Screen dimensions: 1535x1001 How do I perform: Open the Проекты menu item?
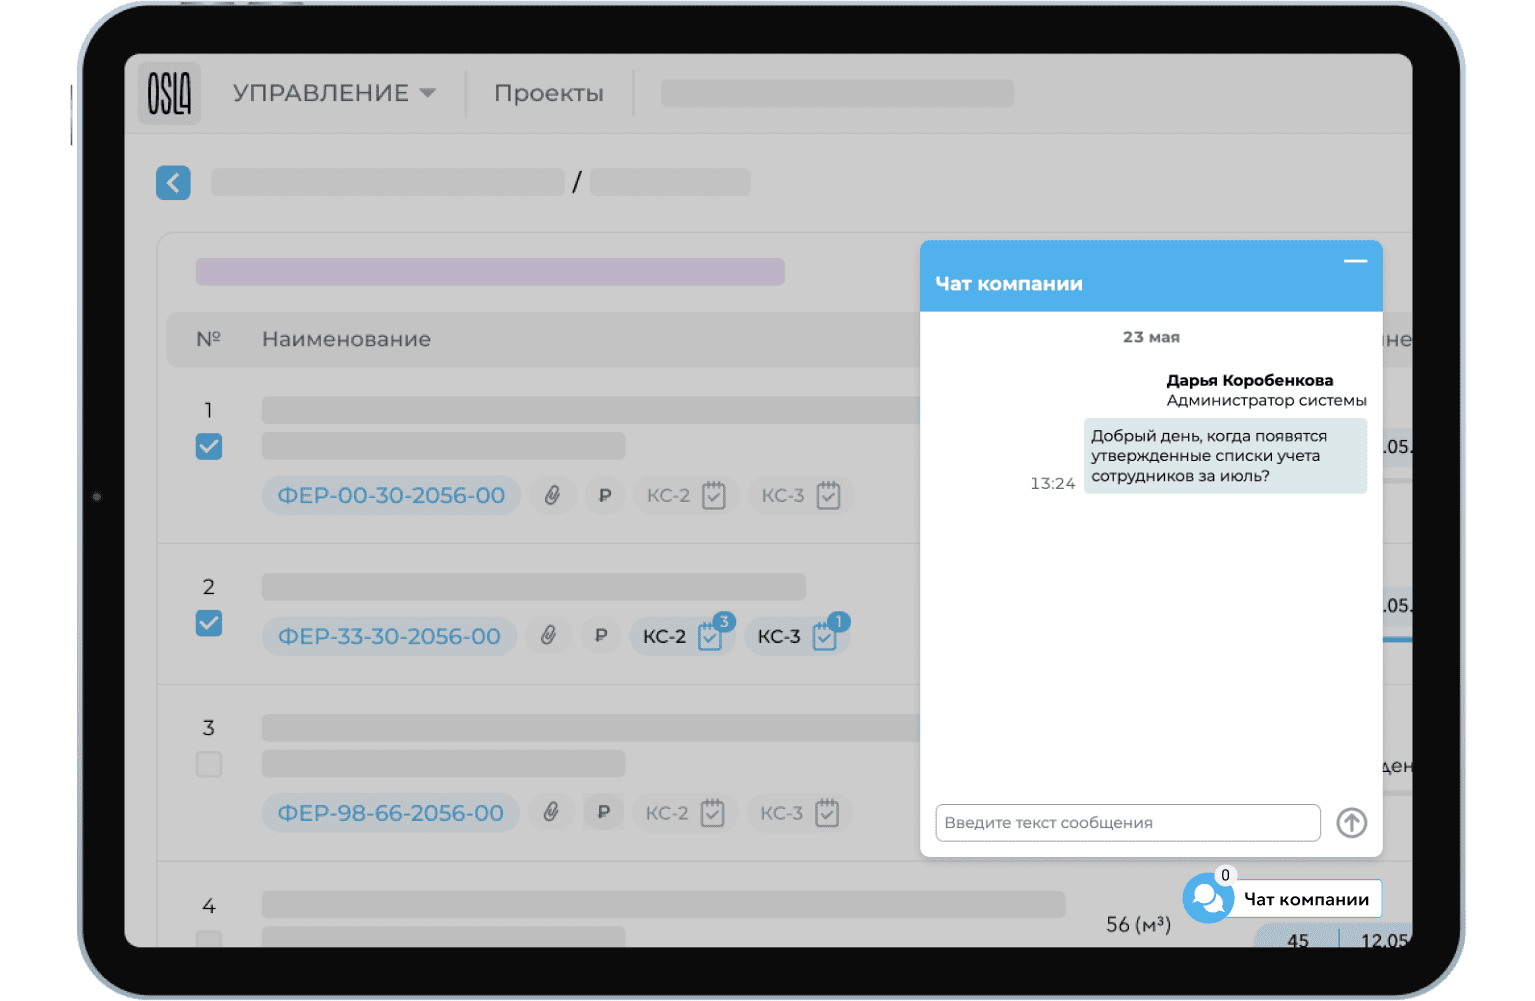(x=548, y=93)
